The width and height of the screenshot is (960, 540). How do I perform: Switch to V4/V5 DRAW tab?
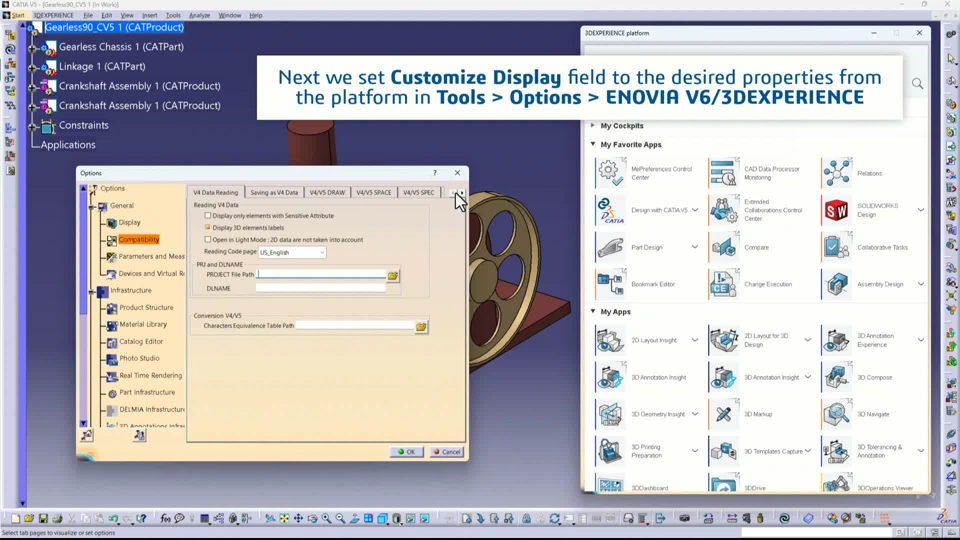pyautogui.click(x=327, y=192)
